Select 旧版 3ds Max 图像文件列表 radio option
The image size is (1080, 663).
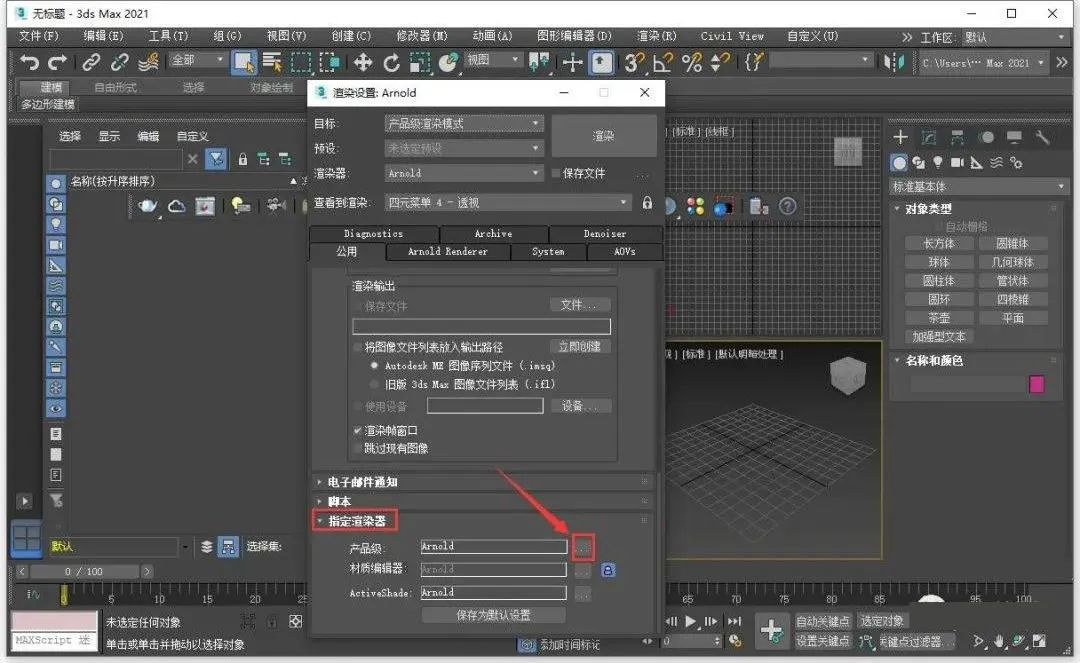coord(374,384)
